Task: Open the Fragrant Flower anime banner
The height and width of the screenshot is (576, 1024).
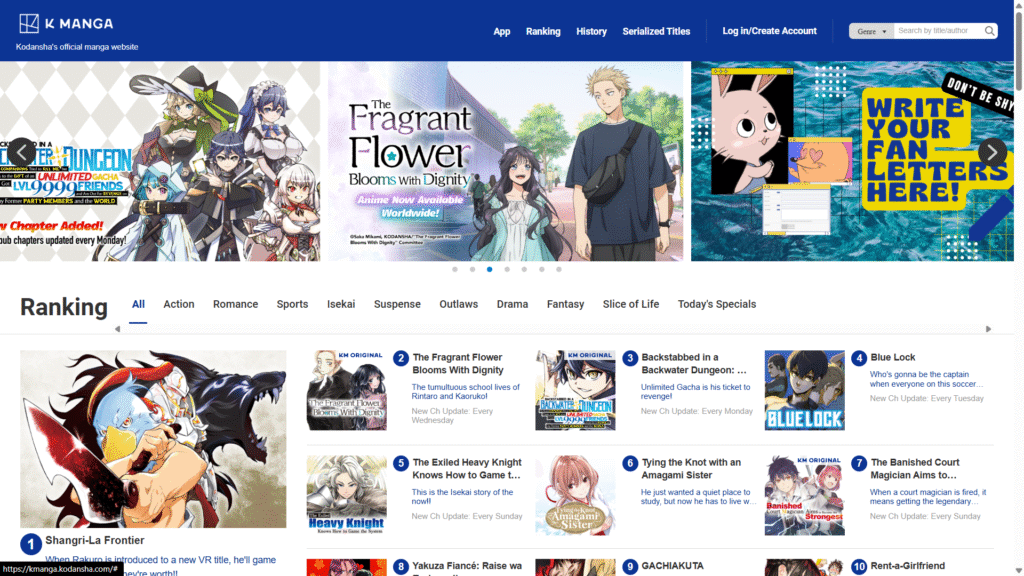Action: click(505, 161)
